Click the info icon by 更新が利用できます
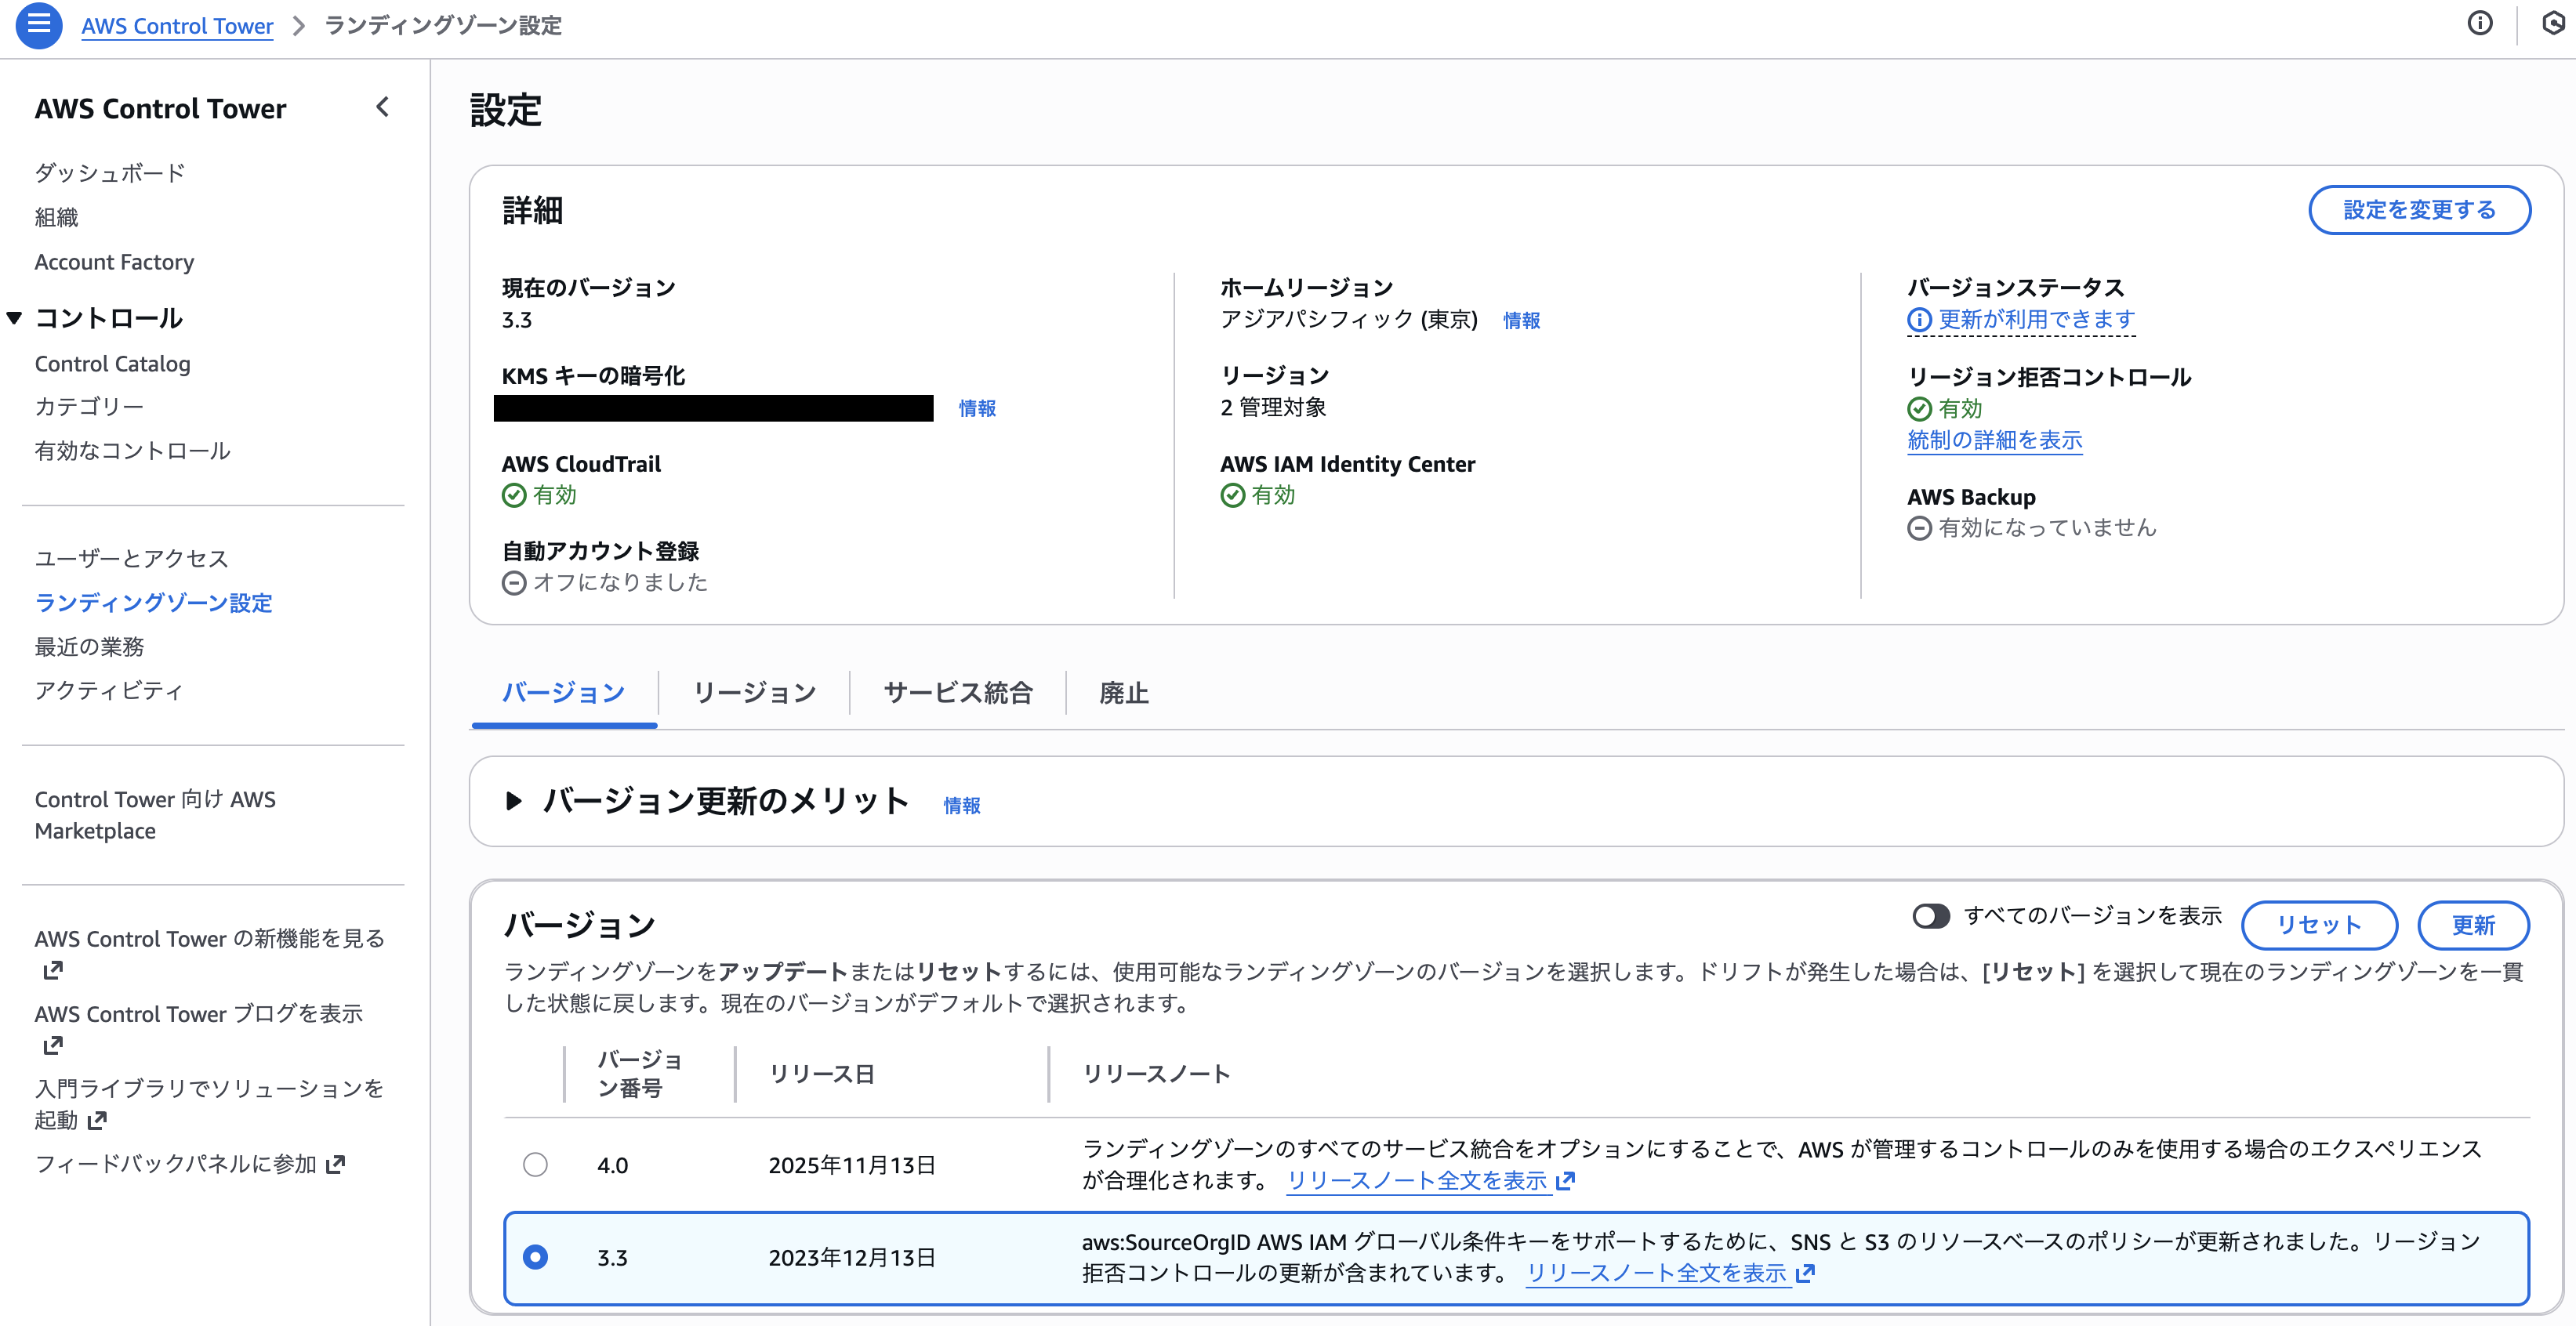Screen dimensions: 2576x1326 click(x=1919, y=320)
